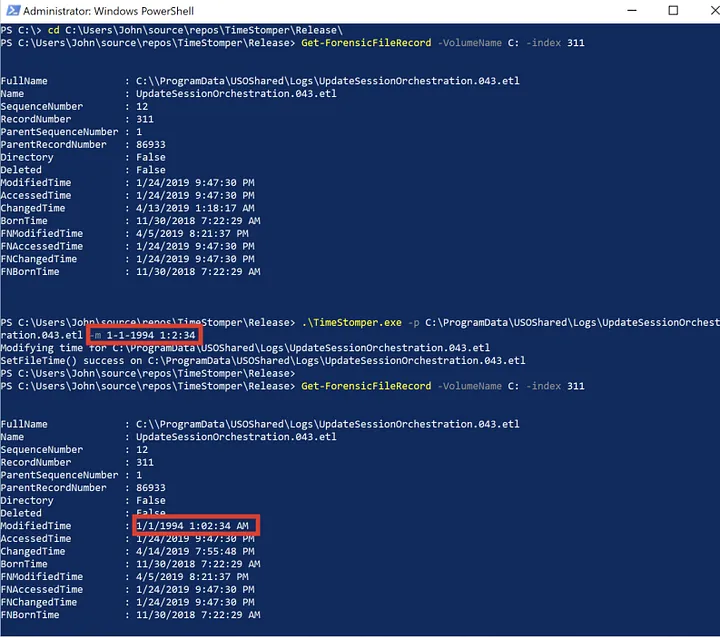The image size is (720, 637).
Task: Click the PowerShell icon in the title bar
Action: 10,11
